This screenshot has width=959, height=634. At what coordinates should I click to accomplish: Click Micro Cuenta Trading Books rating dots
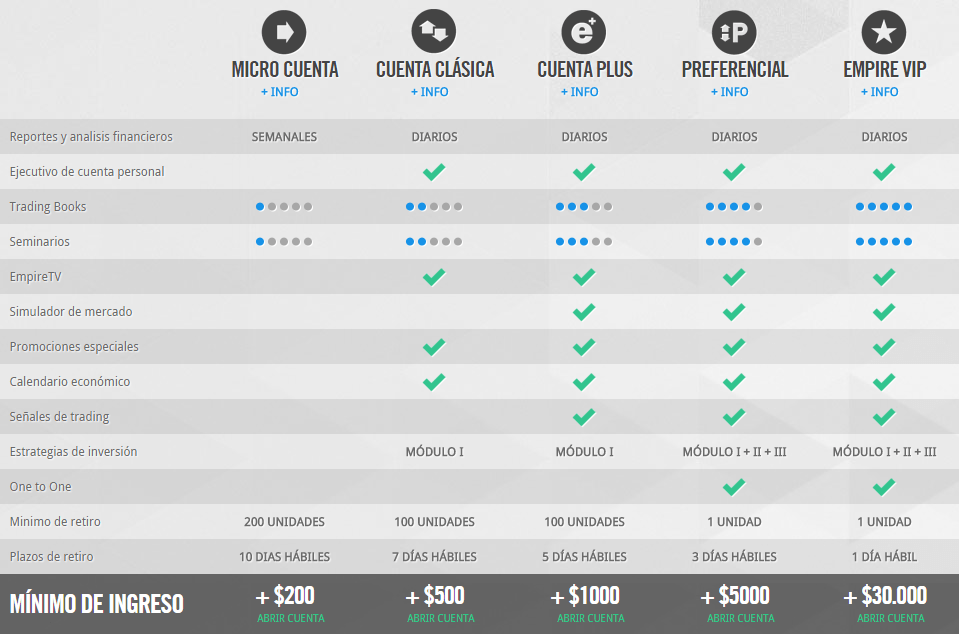[284, 207]
